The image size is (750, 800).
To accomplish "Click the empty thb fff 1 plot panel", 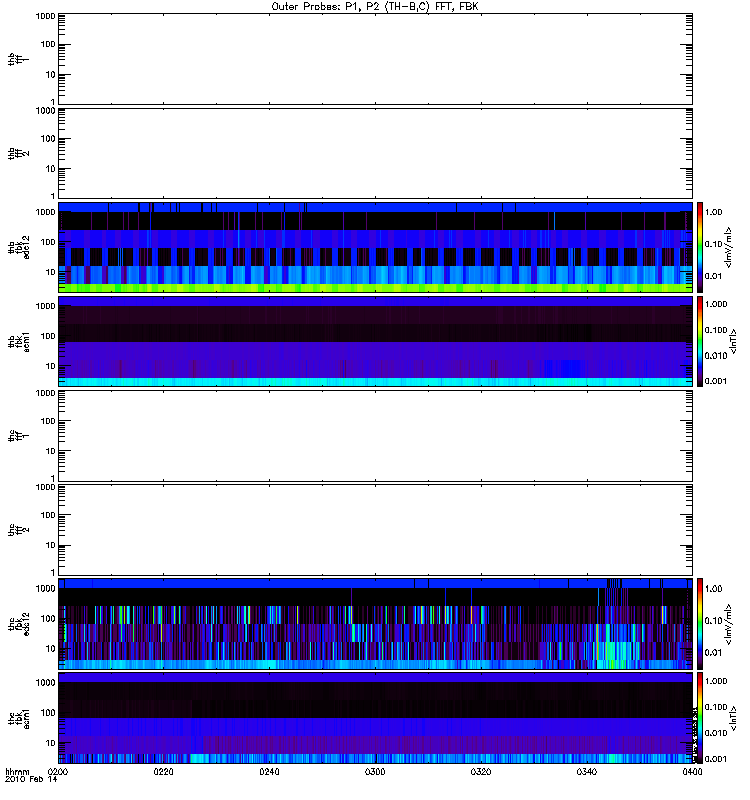I will 375,59.
